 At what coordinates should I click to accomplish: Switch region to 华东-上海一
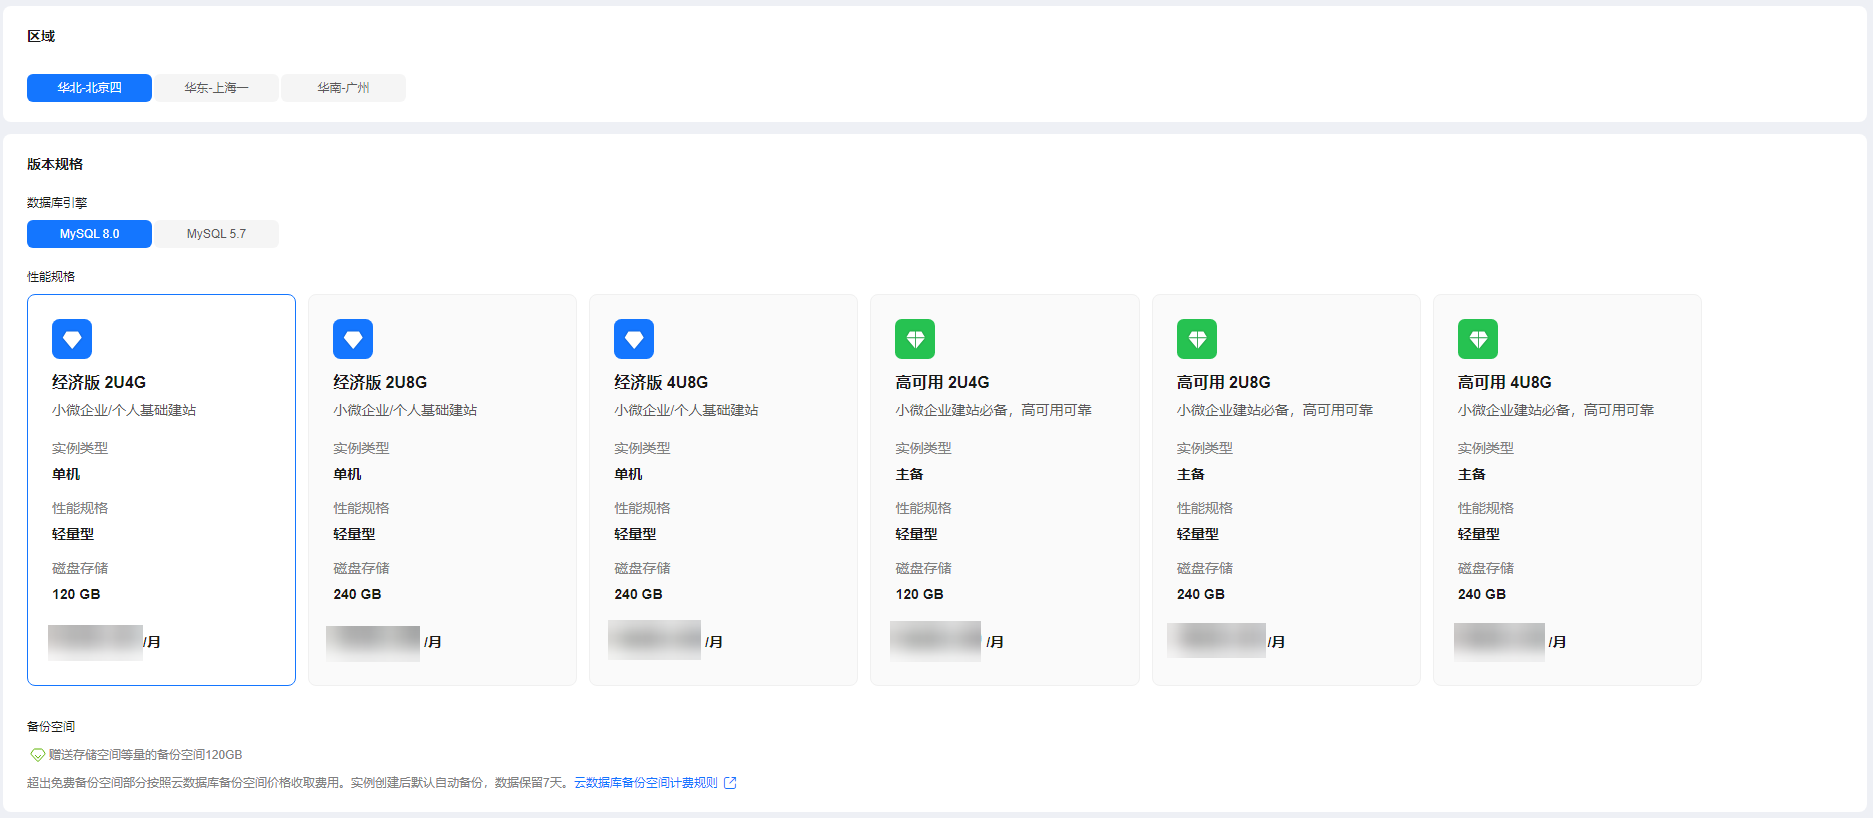[216, 88]
